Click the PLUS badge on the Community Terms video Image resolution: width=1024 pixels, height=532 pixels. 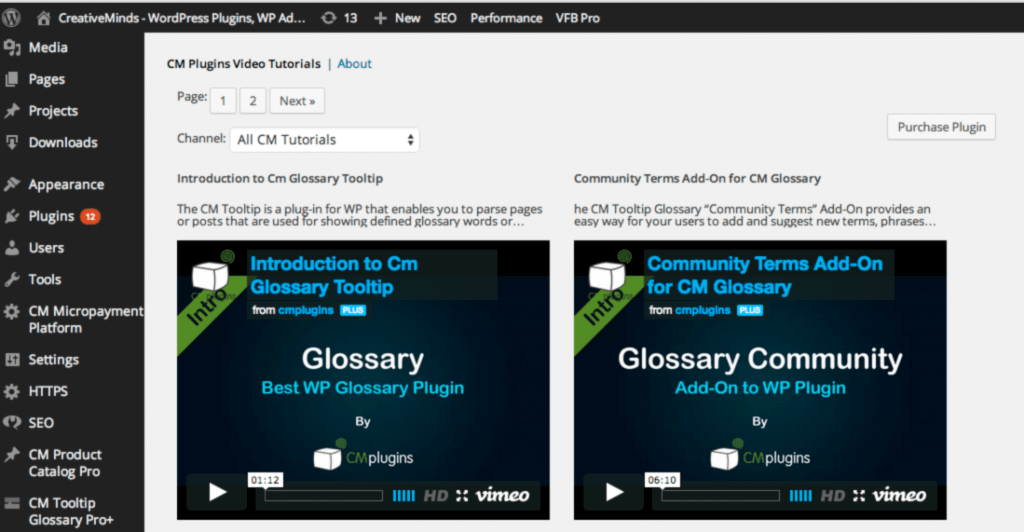point(750,310)
